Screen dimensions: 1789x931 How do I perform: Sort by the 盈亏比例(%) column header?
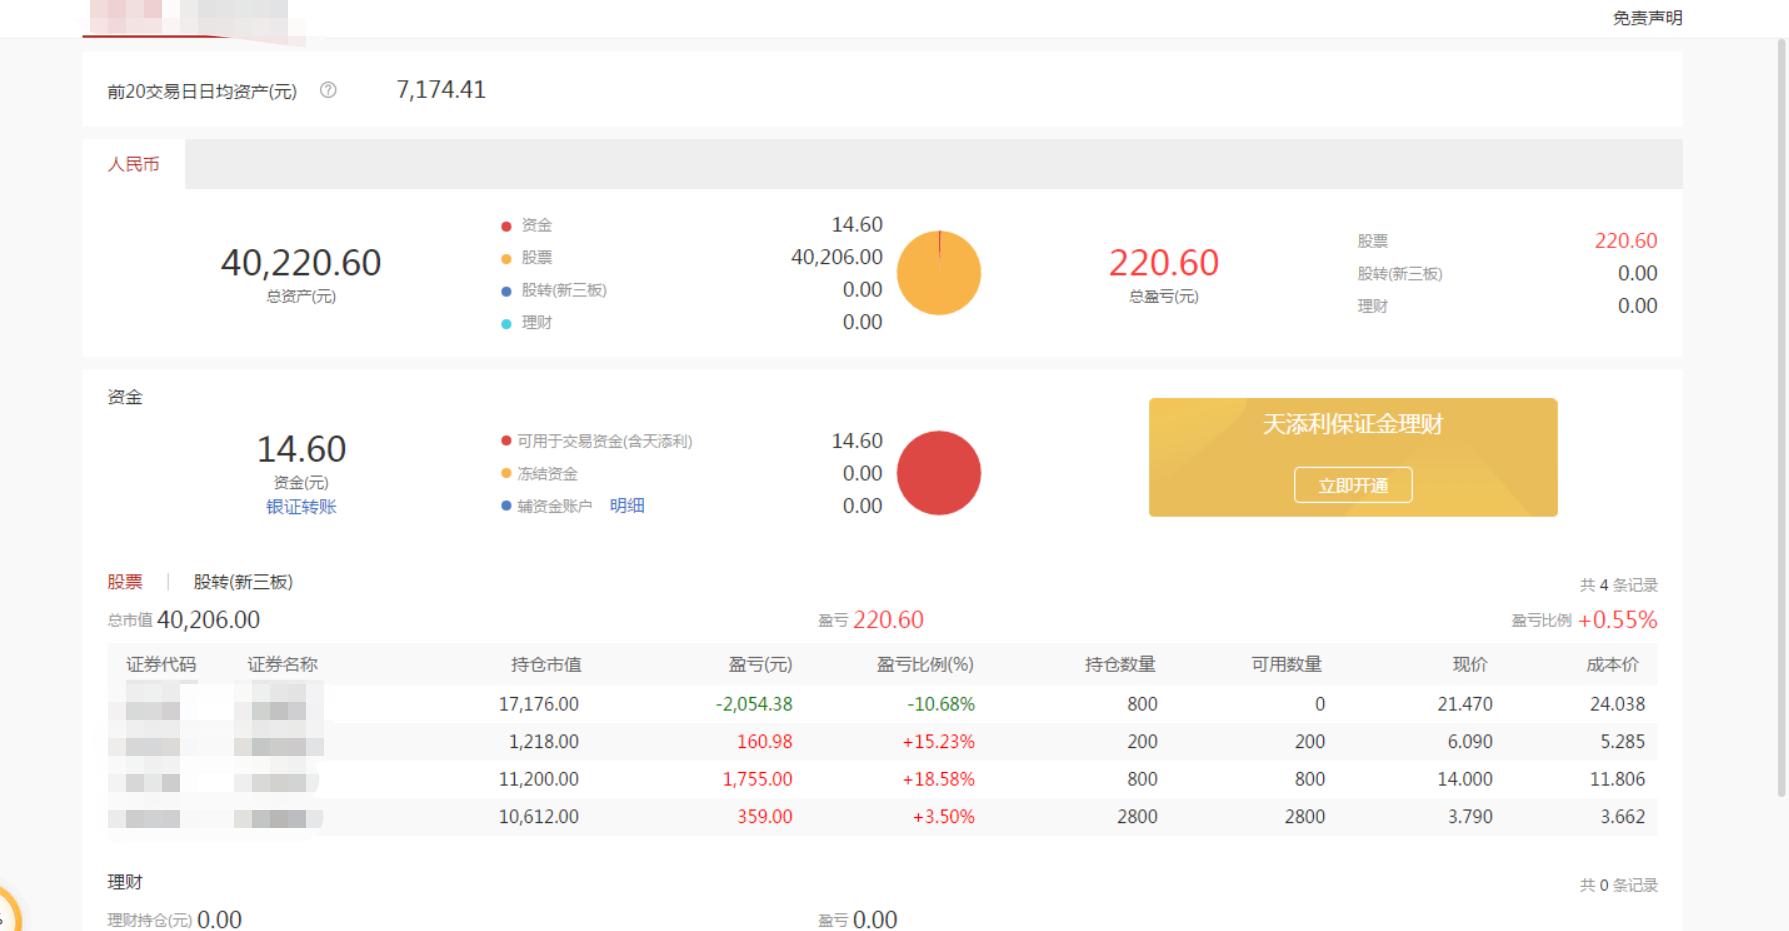point(924,665)
